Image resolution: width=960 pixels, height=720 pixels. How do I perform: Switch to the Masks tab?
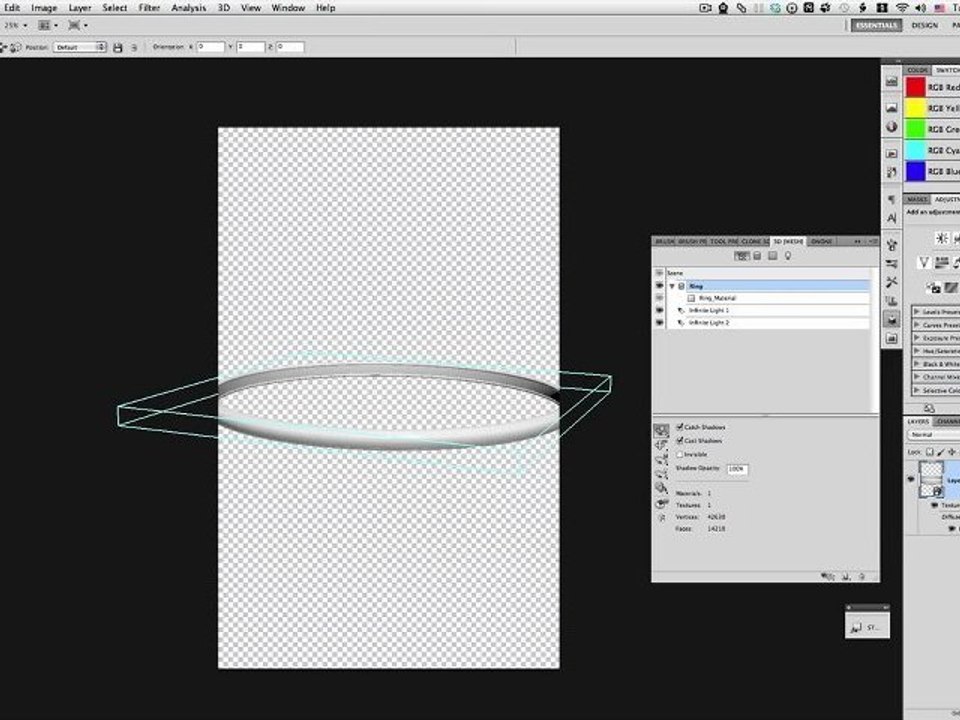tap(917, 200)
